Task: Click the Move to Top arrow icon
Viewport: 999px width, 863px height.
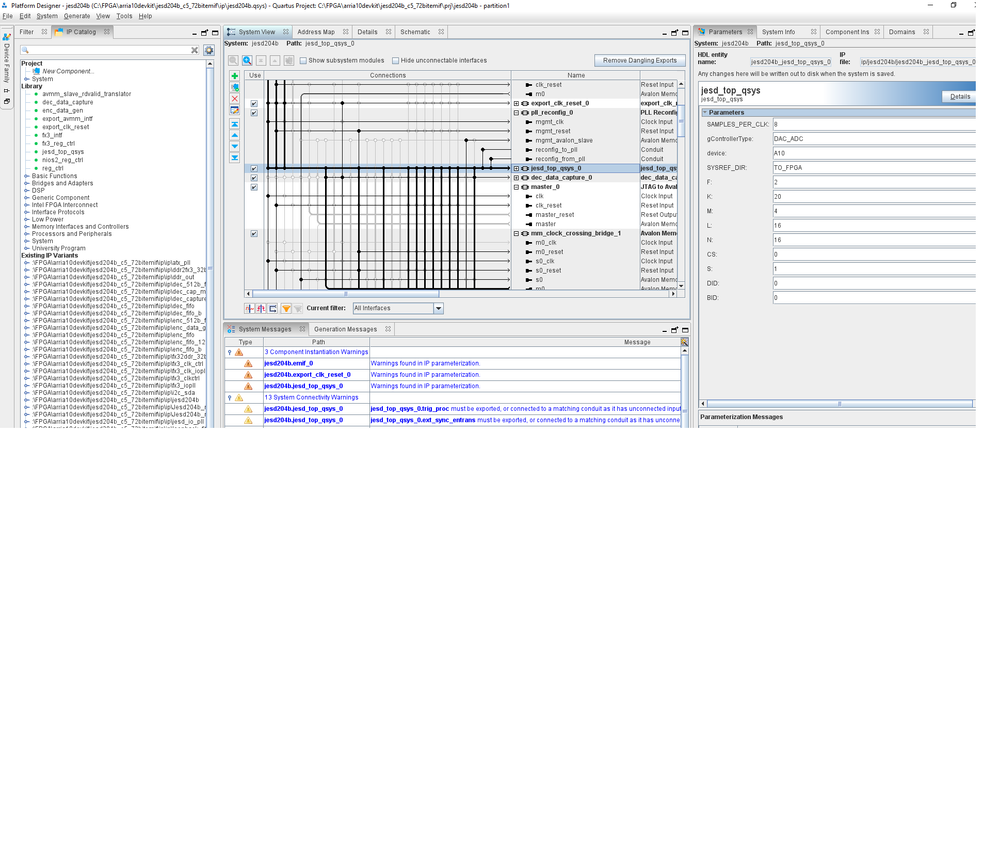Action: (x=235, y=123)
